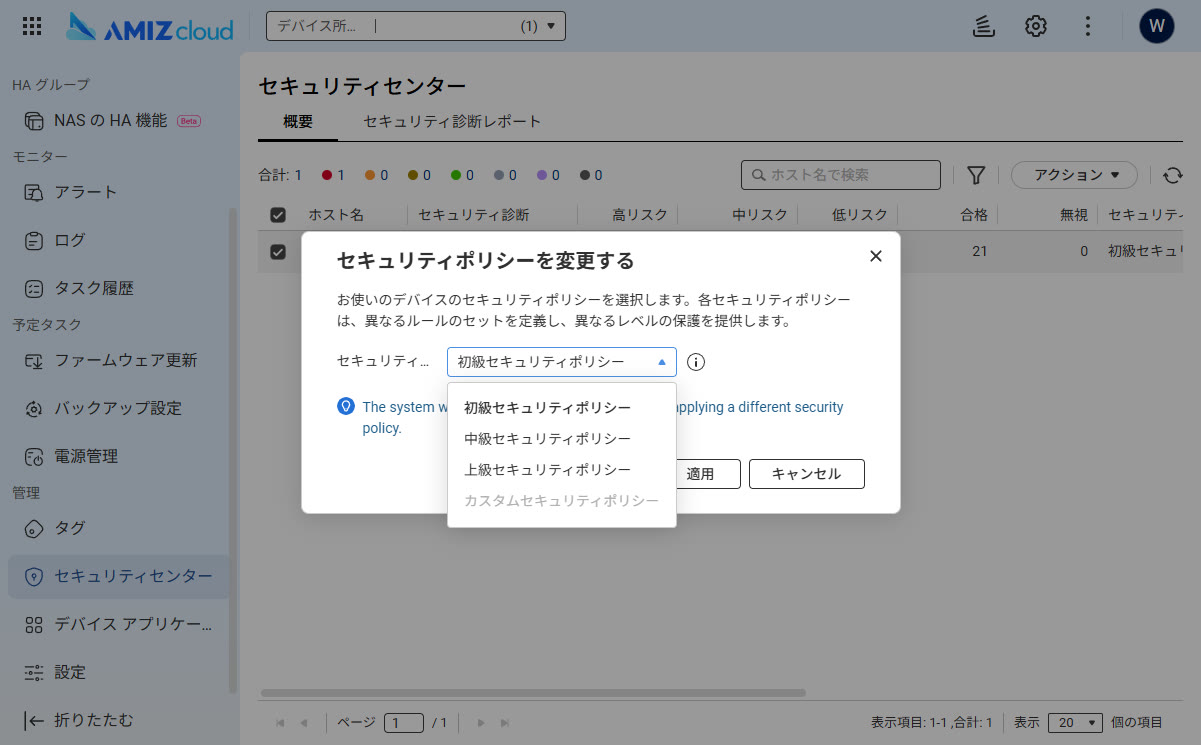Refresh the device list
The height and width of the screenshot is (745, 1201).
1173,175
